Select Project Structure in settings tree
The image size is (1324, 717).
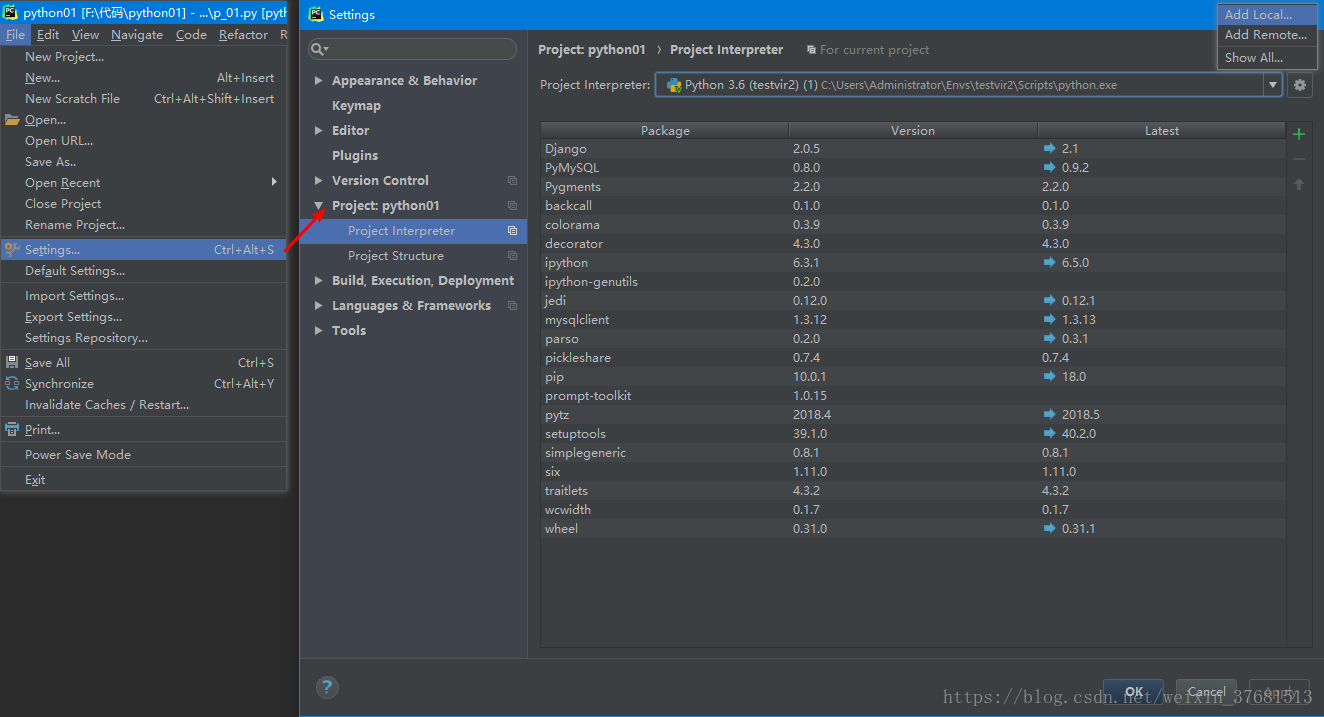point(413,256)
